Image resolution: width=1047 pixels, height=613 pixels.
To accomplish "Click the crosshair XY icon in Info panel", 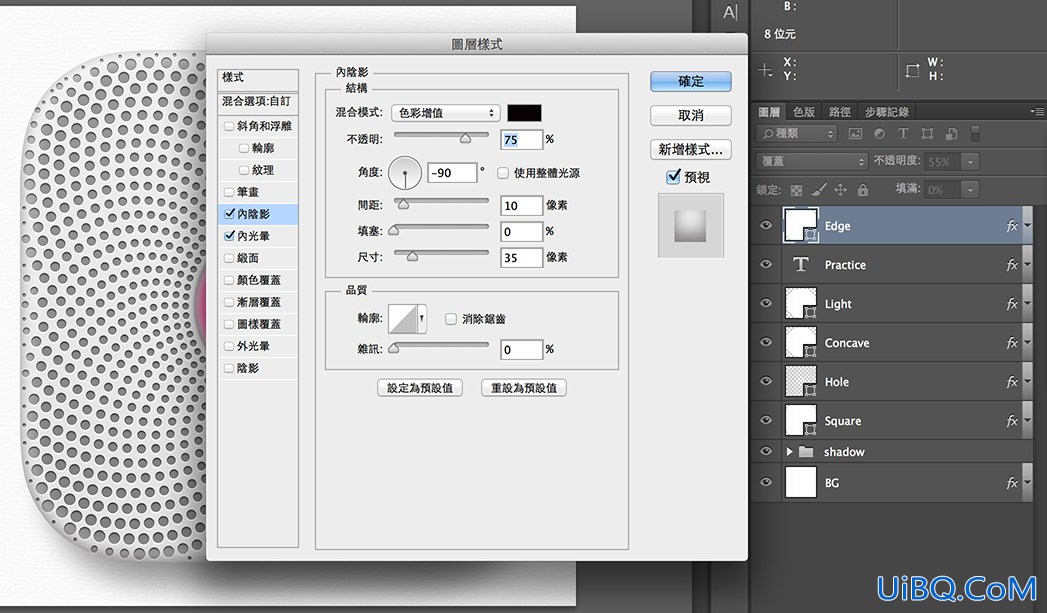I will (x=765, y=69).
